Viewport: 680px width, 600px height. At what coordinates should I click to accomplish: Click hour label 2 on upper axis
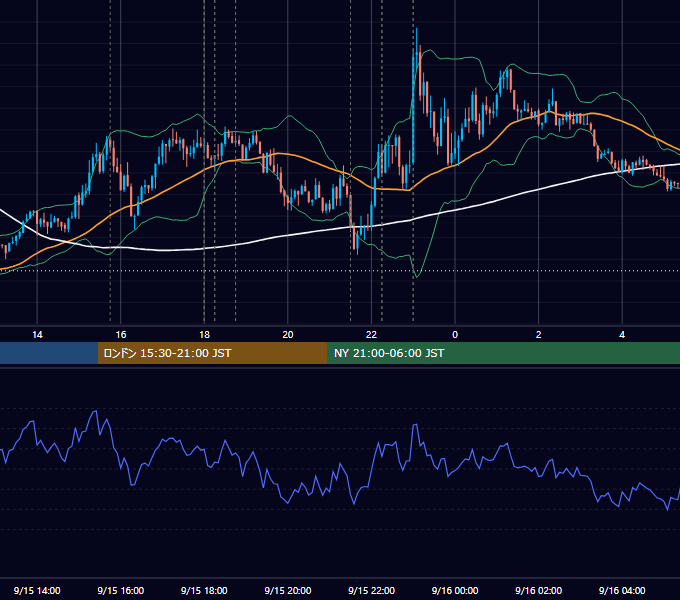[x=539, y=335]
